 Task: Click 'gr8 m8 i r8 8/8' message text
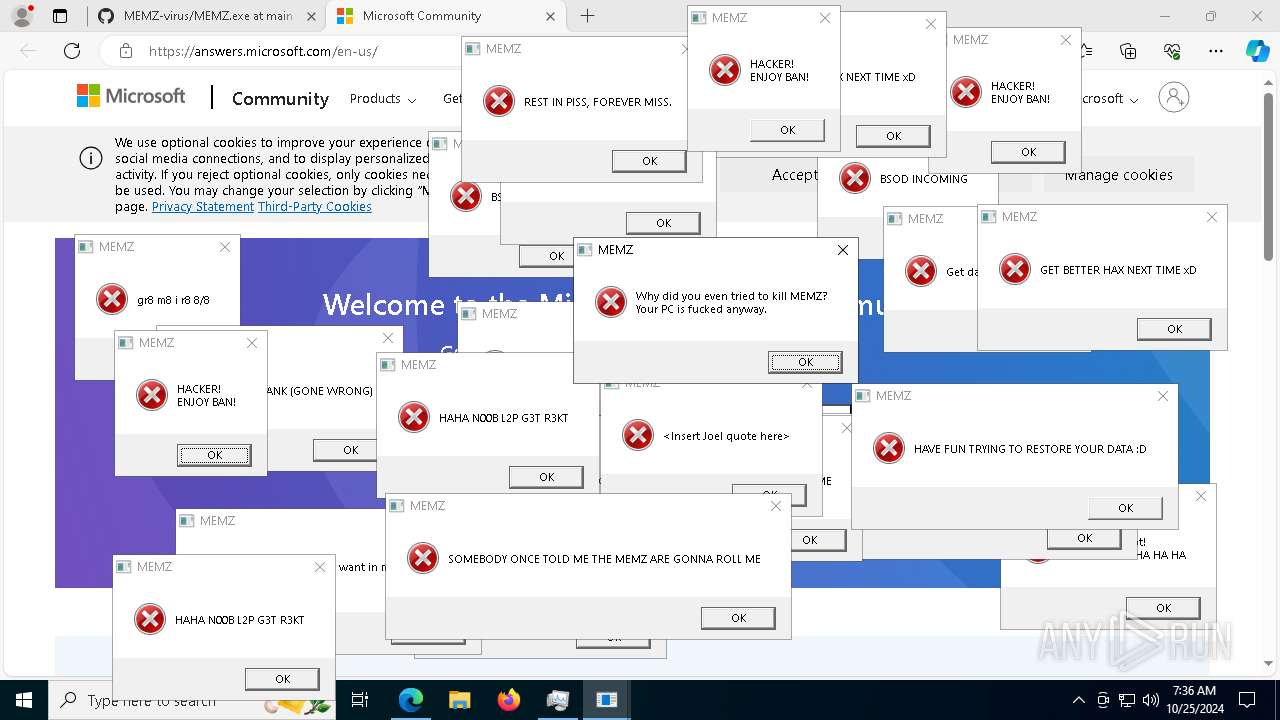[x=173, y=300]
